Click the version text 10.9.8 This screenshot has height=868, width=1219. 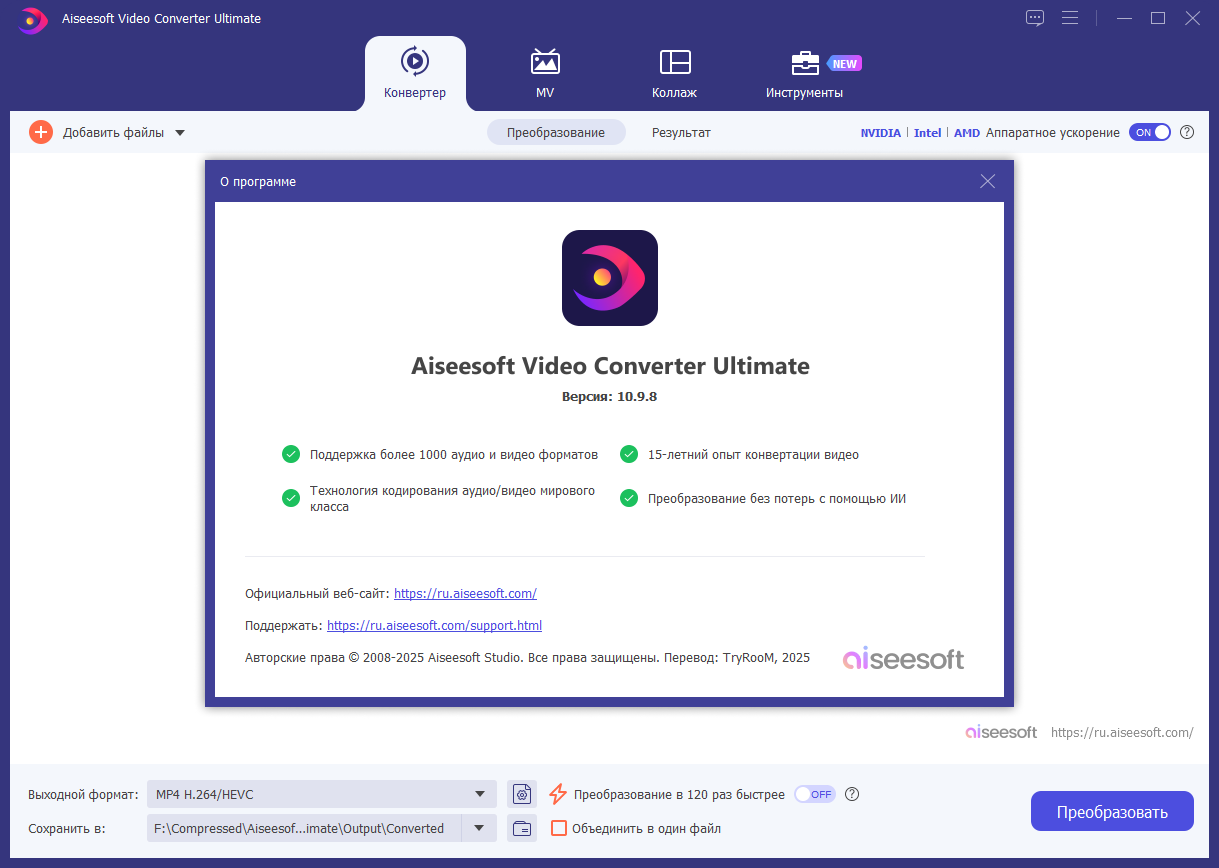[x=609, y=396]
